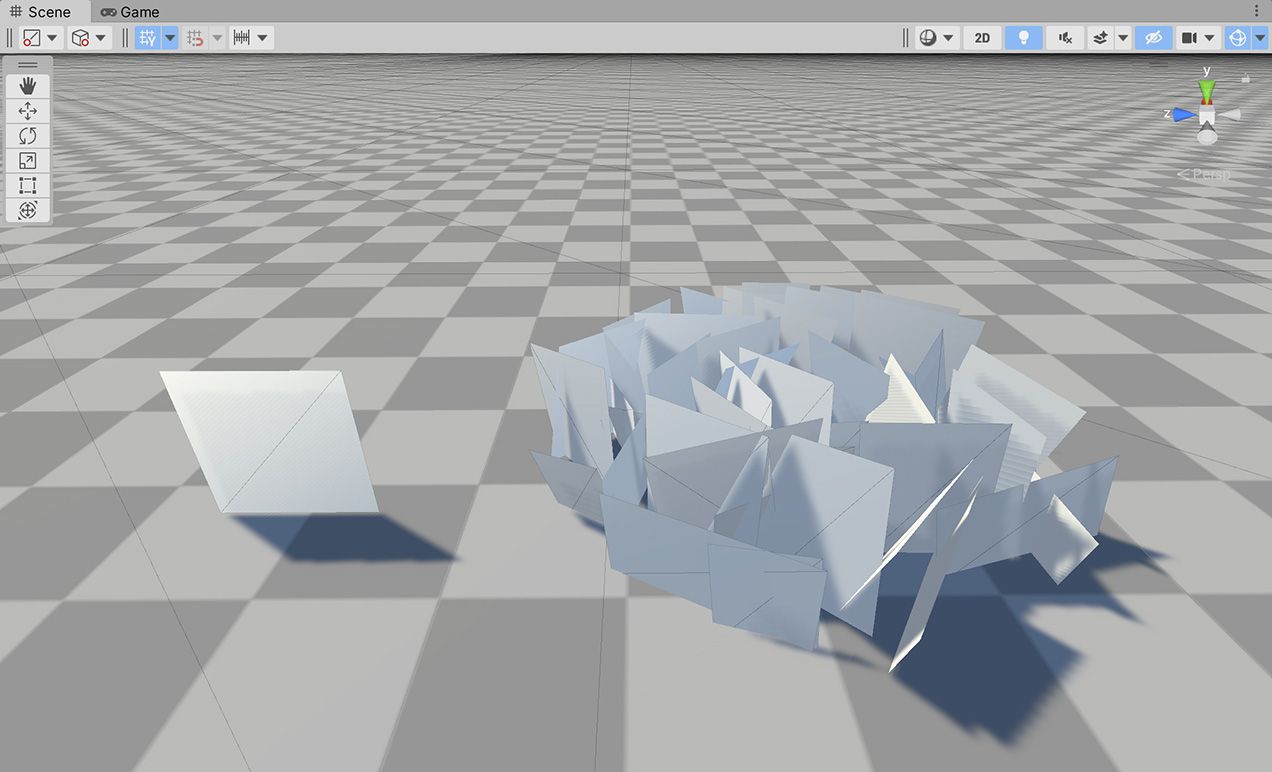Select the Move tool
The width and height of the screenshot is (1272, 772).
click(x=28, y=110)
